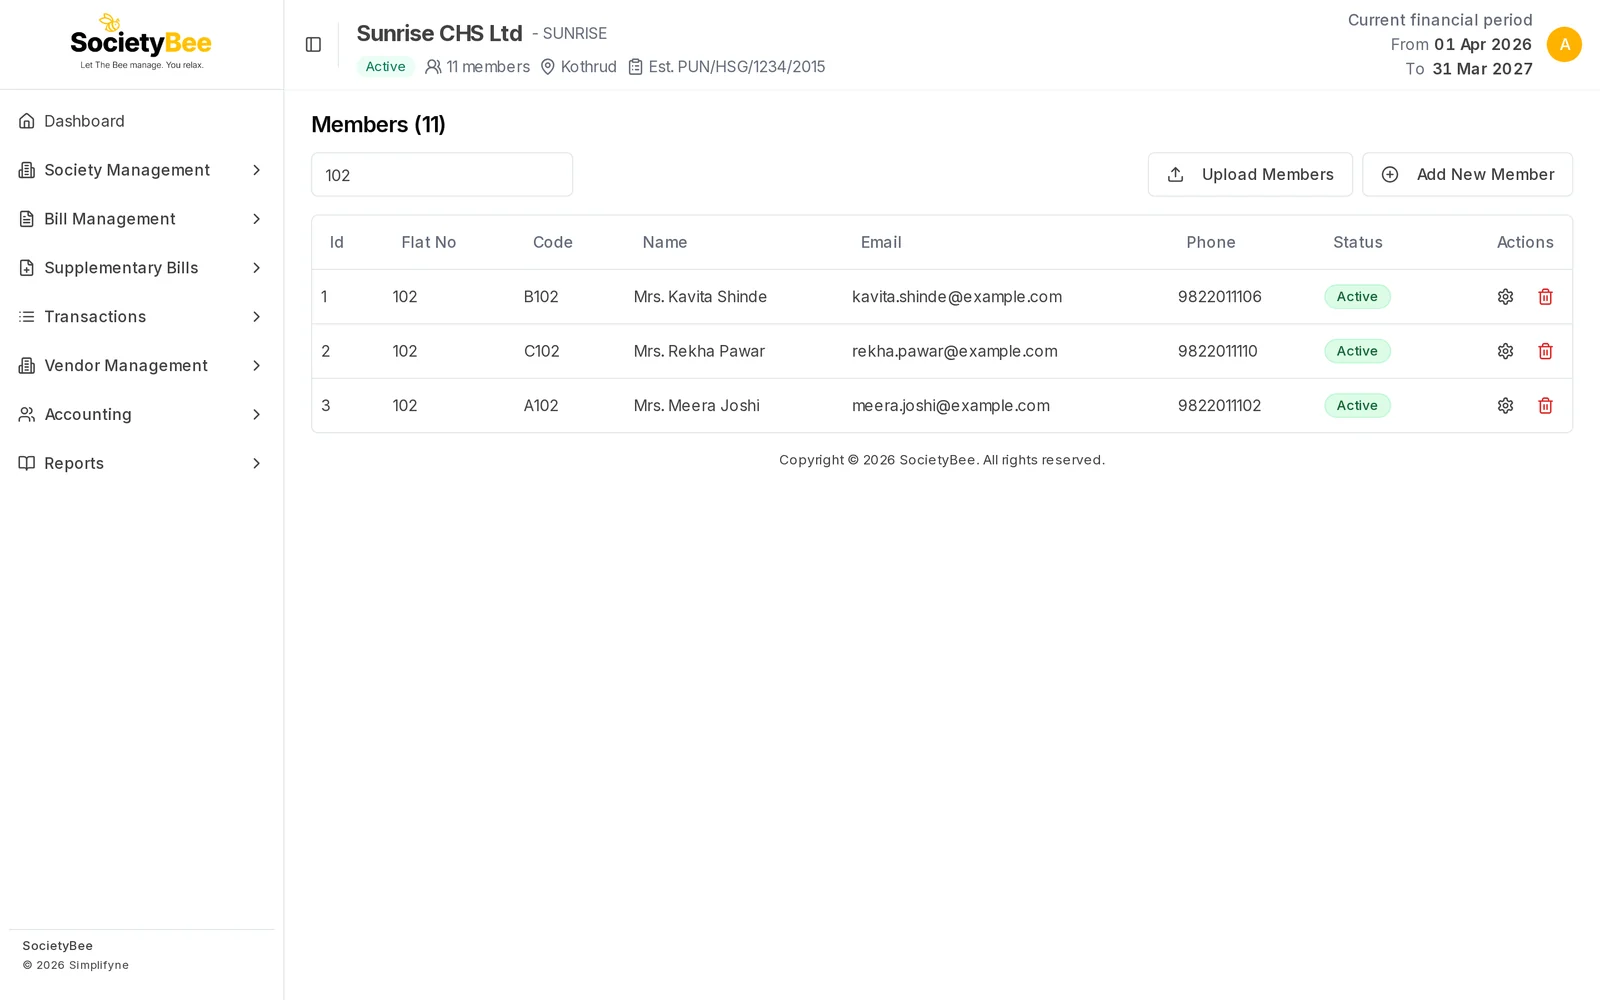Click the Status column header
1600x1000 pixels.
point(1358,242)
